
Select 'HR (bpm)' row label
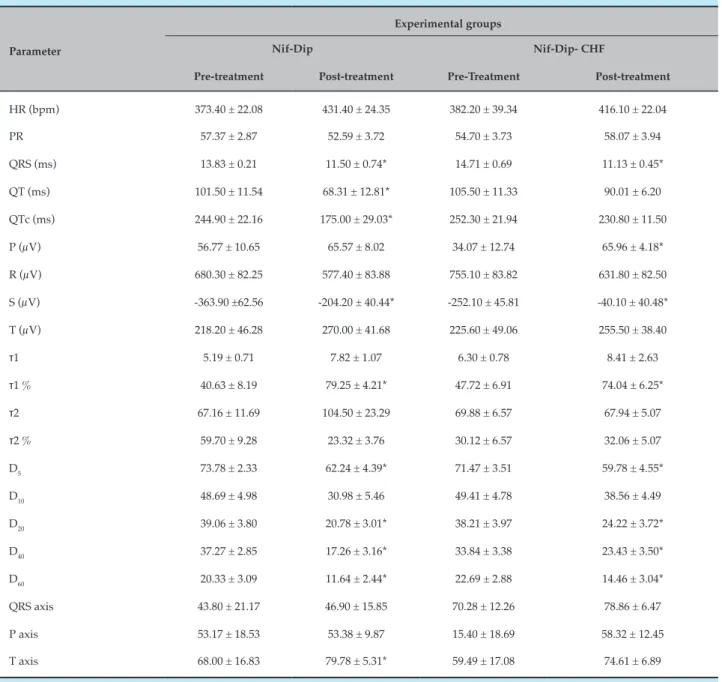[34, 110]
